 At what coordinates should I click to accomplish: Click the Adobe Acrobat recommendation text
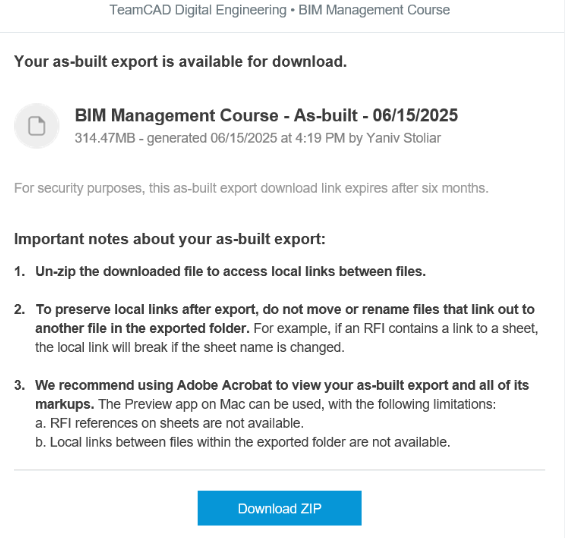282,394
